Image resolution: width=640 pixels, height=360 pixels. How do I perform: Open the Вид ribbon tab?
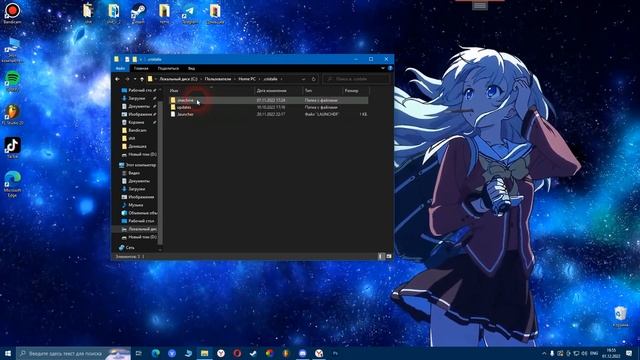click(191, 68)
